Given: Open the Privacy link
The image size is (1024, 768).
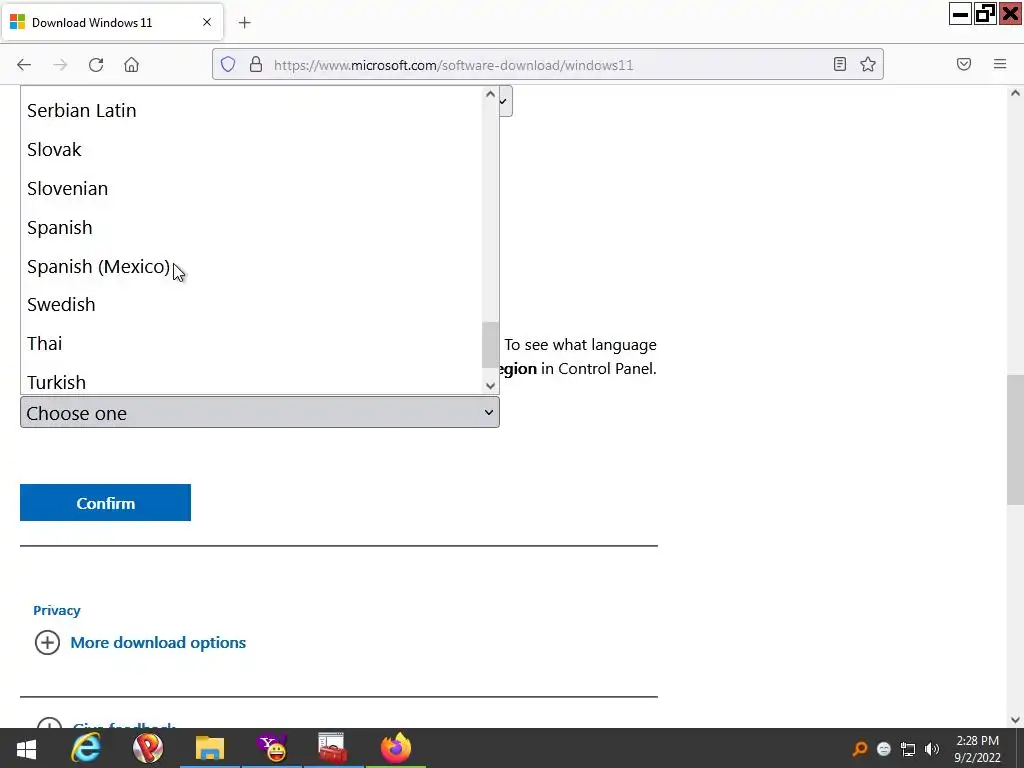Looking at the screenshot, I should click(x=57, y=610).
